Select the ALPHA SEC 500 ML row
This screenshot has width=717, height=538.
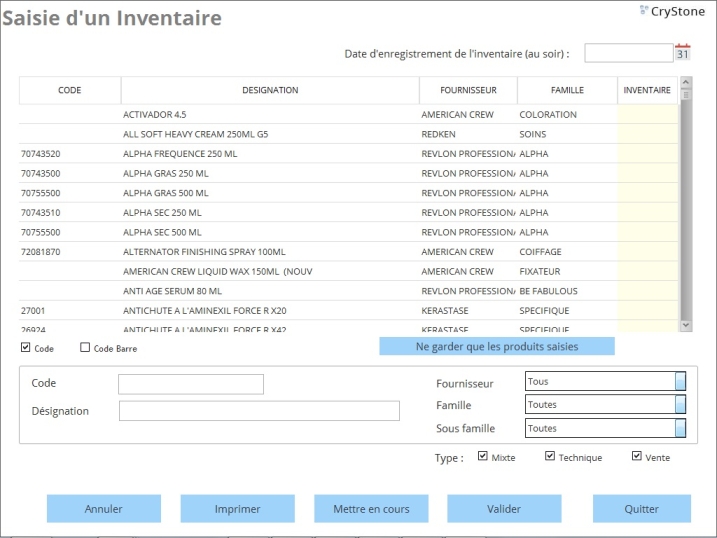[x=348, y=232]
